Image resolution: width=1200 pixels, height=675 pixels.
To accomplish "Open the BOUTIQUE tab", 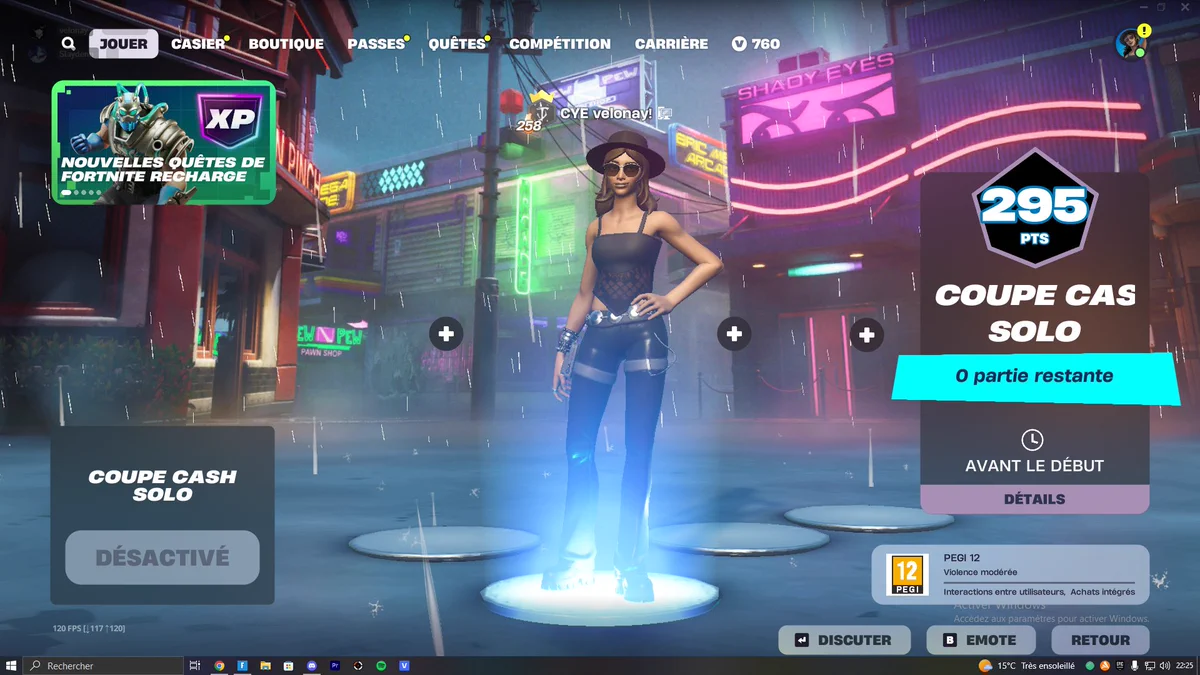I will point(286,44).
